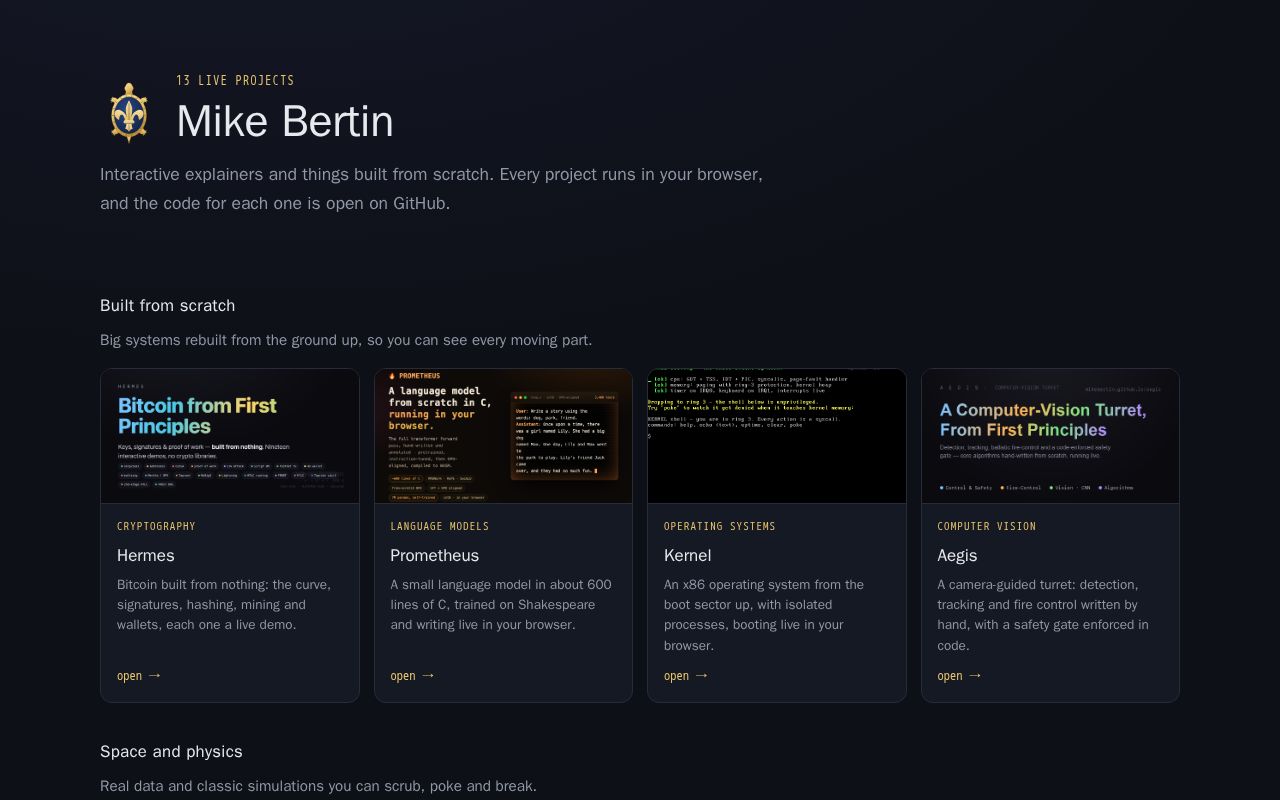Click the Aegis card title
The width and height of the screenshot is (1280, 800).
[x=957, y=555]
